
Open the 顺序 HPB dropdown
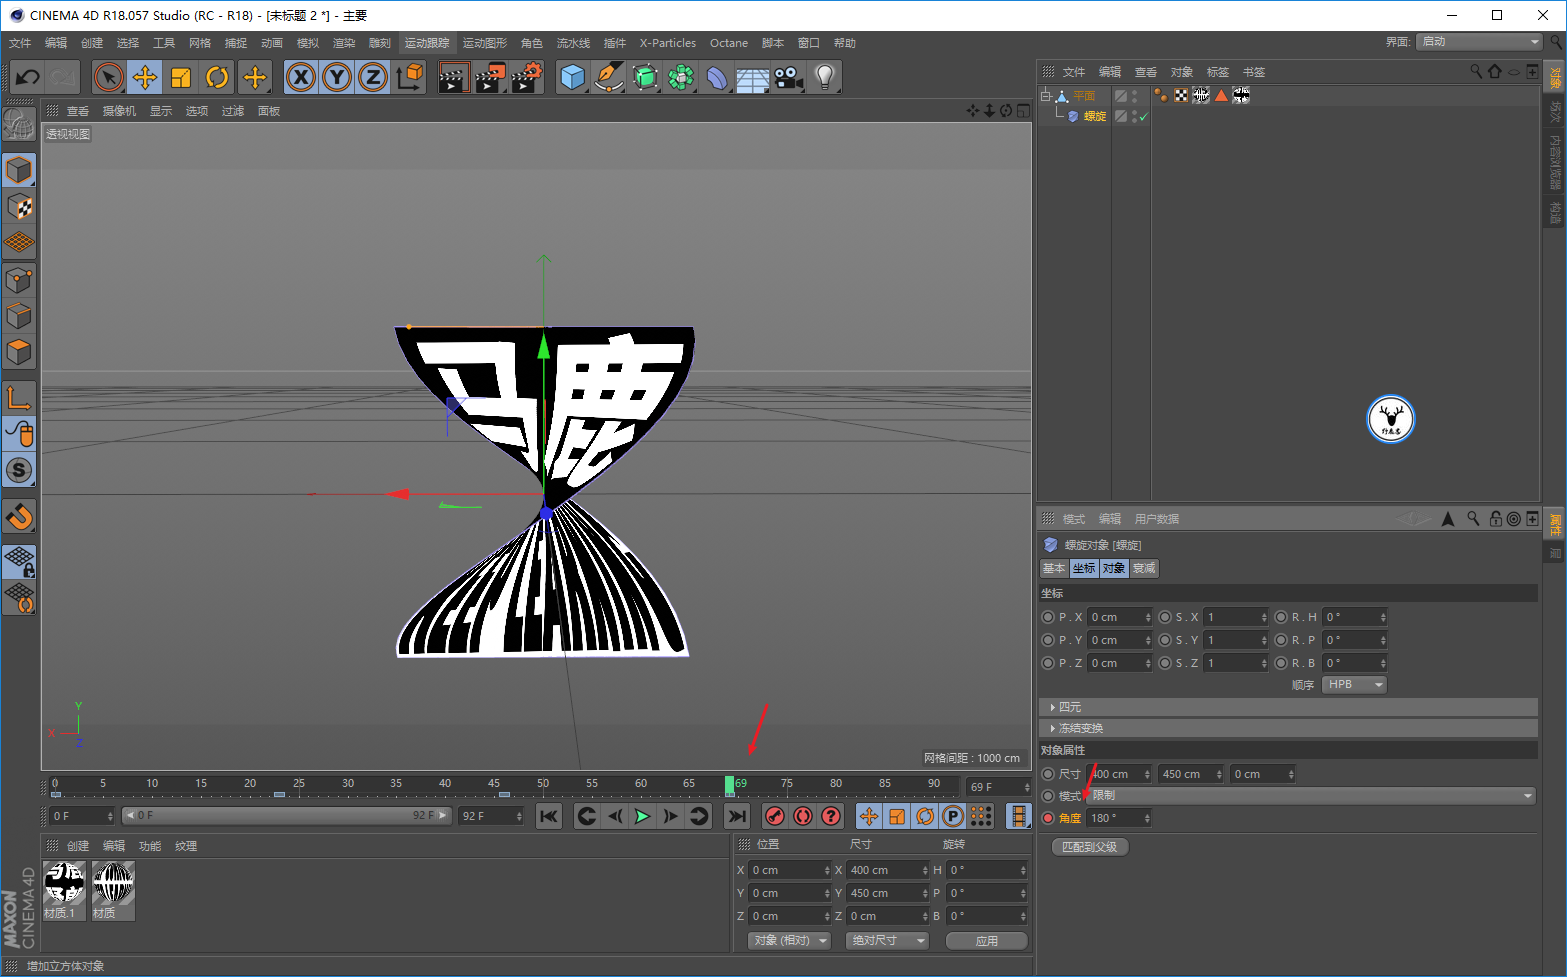coord(1354,685)
